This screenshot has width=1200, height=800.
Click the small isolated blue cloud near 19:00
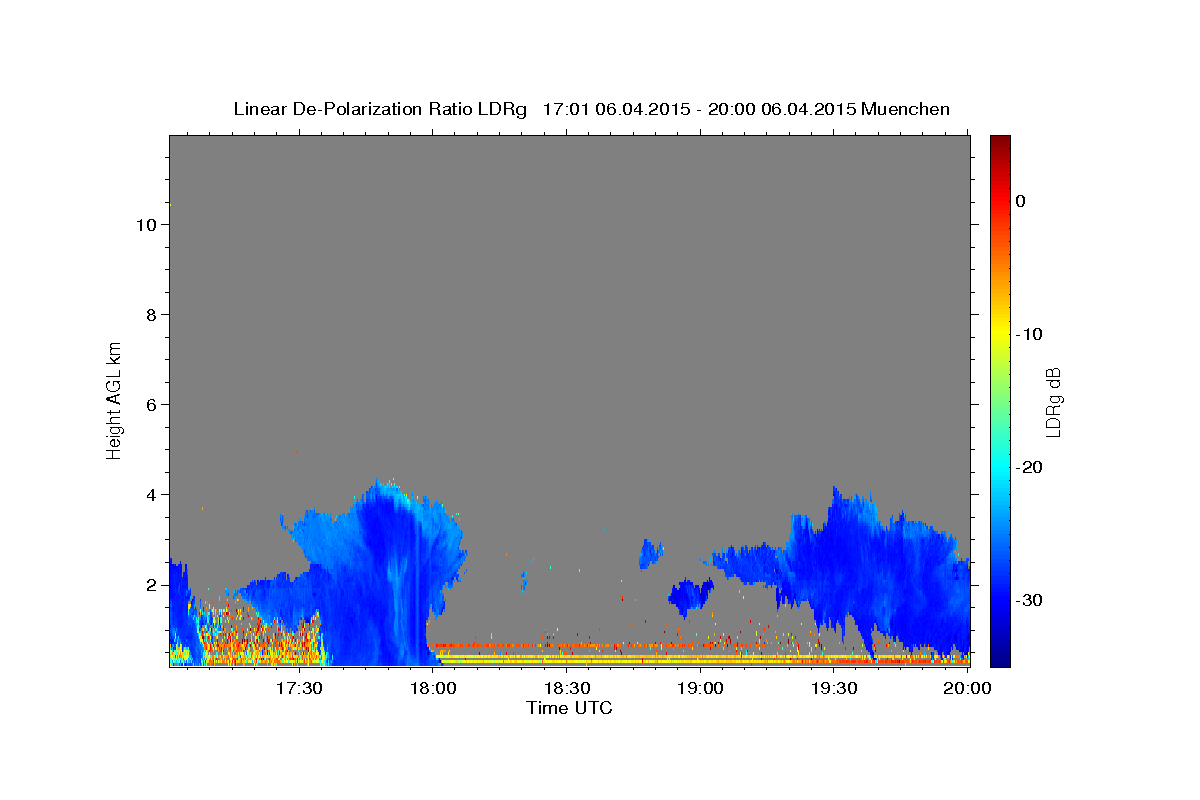click(x=691, y=597)
